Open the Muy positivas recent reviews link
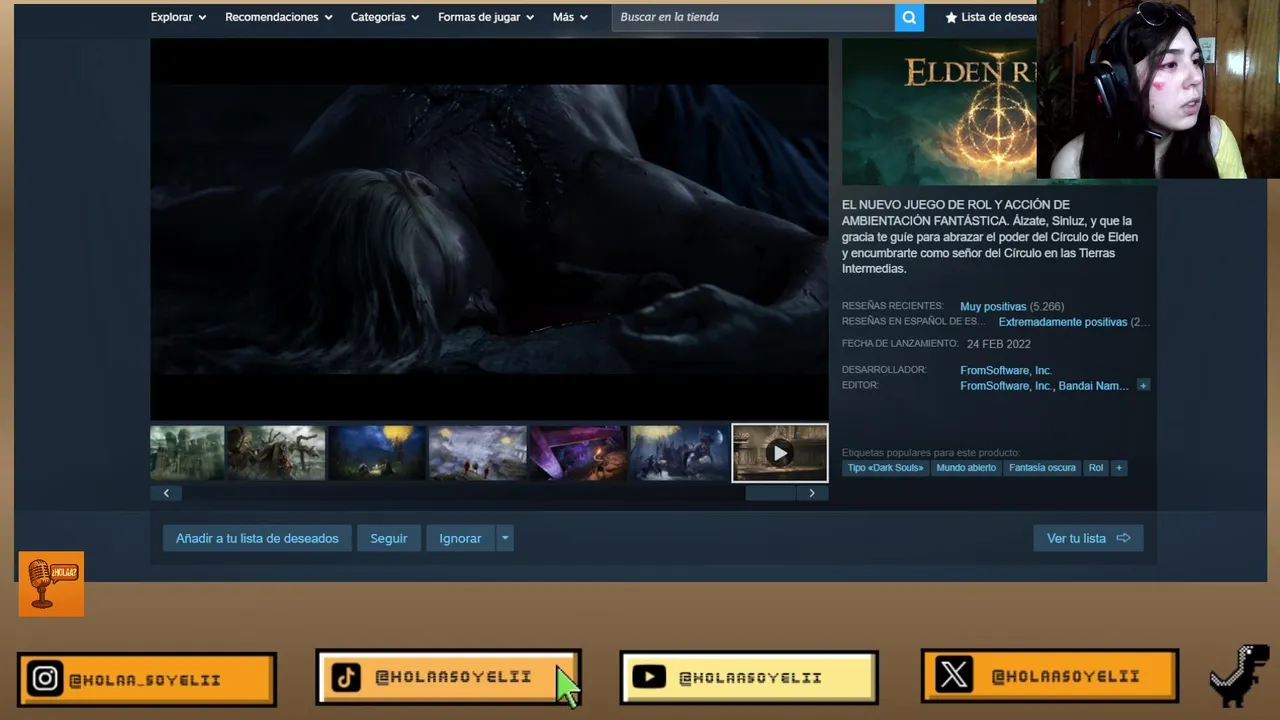1280x720 pixels. tap(993, 307)
